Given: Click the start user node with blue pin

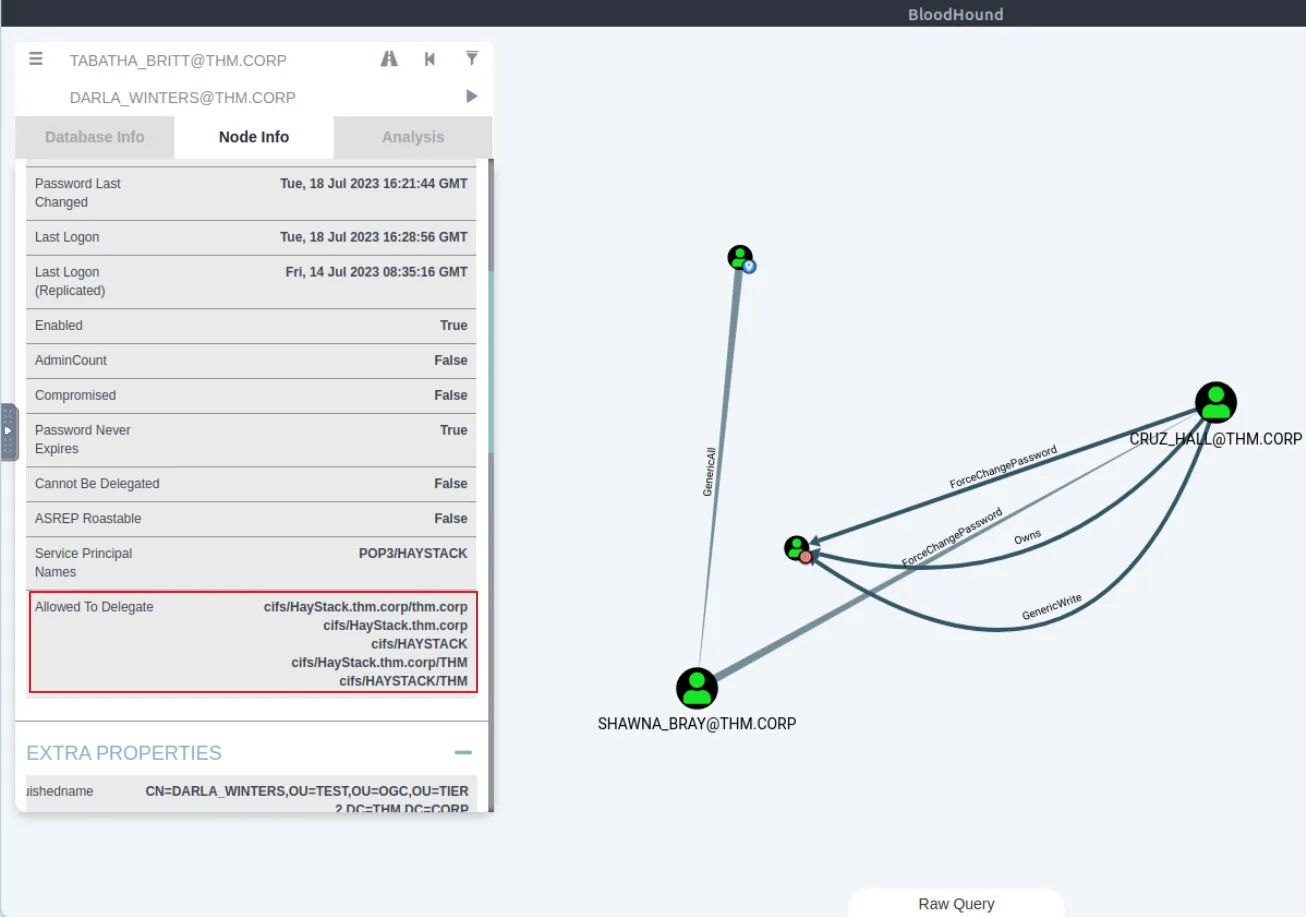Looking at the screenshot, I should (x=740, y=258).
